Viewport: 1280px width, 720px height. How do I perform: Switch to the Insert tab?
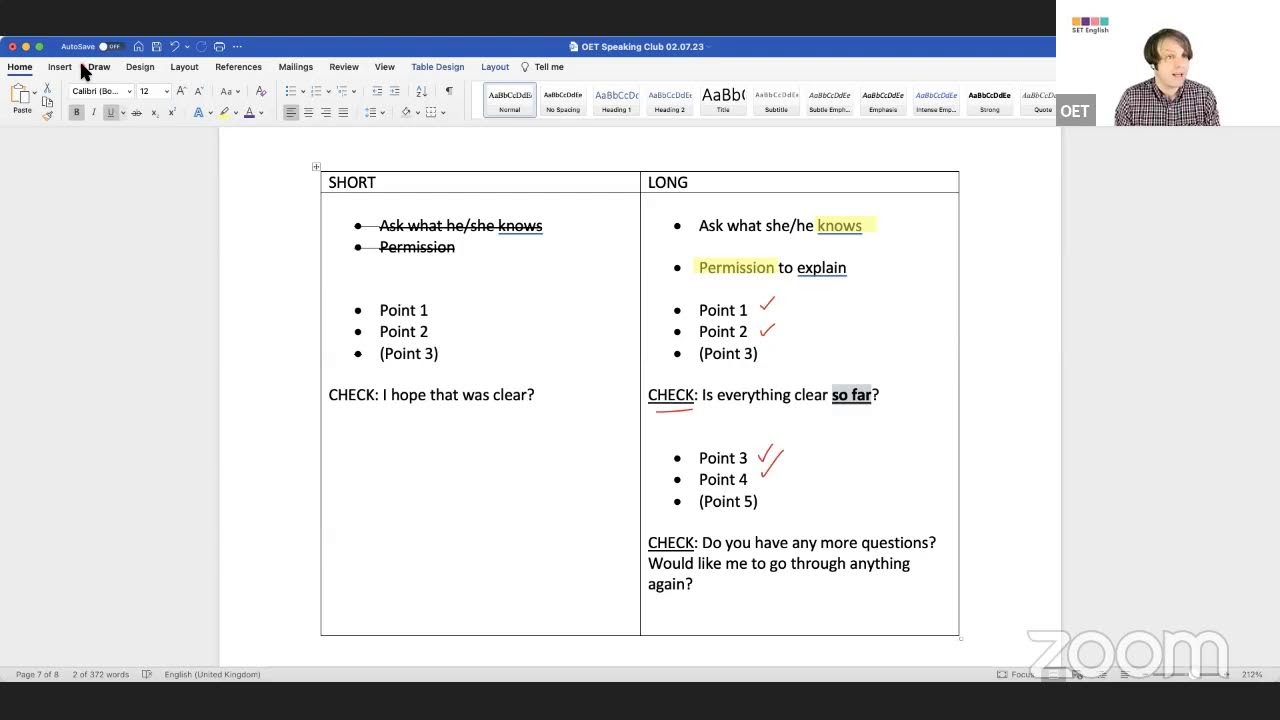point(60,67)
